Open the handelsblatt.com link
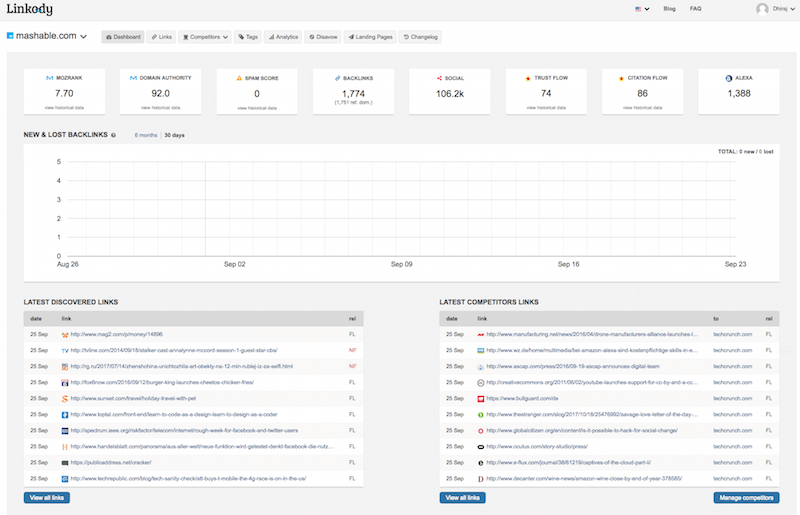This screenshot has width=800, height=515. (202, 447)
